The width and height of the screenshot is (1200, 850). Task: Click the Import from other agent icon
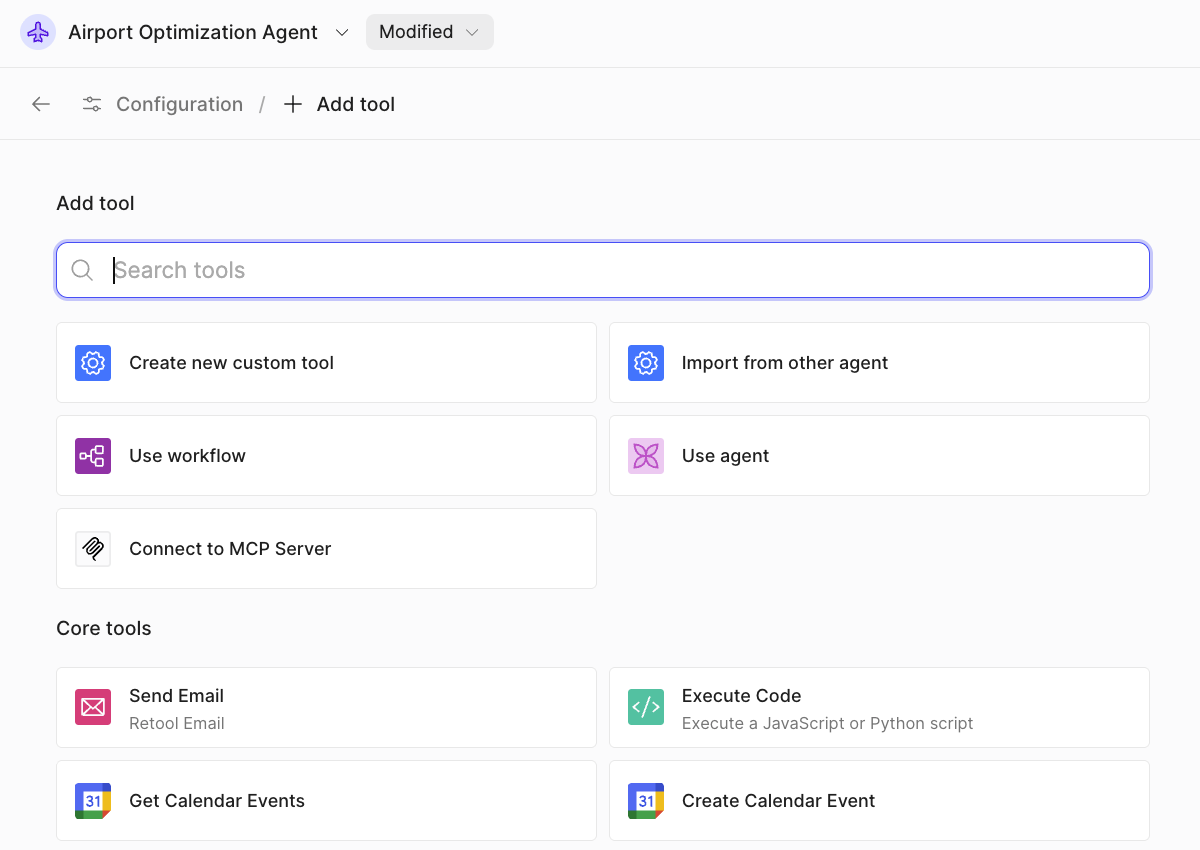point(645,362)
